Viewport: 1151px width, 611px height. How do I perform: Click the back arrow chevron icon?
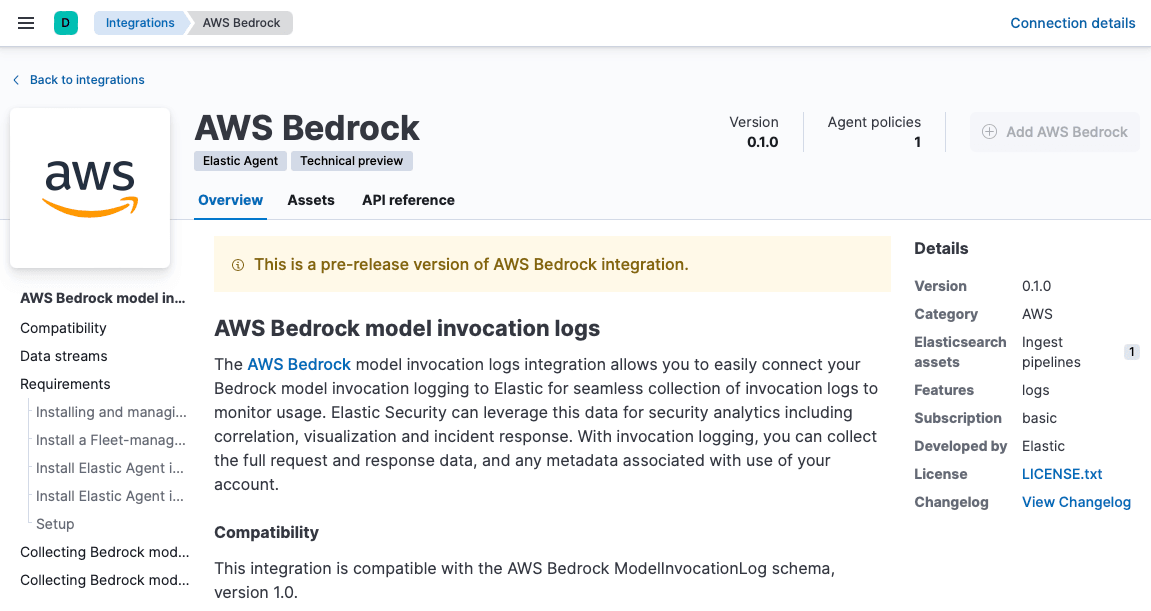pyautogui.click(x=16, y=80)
